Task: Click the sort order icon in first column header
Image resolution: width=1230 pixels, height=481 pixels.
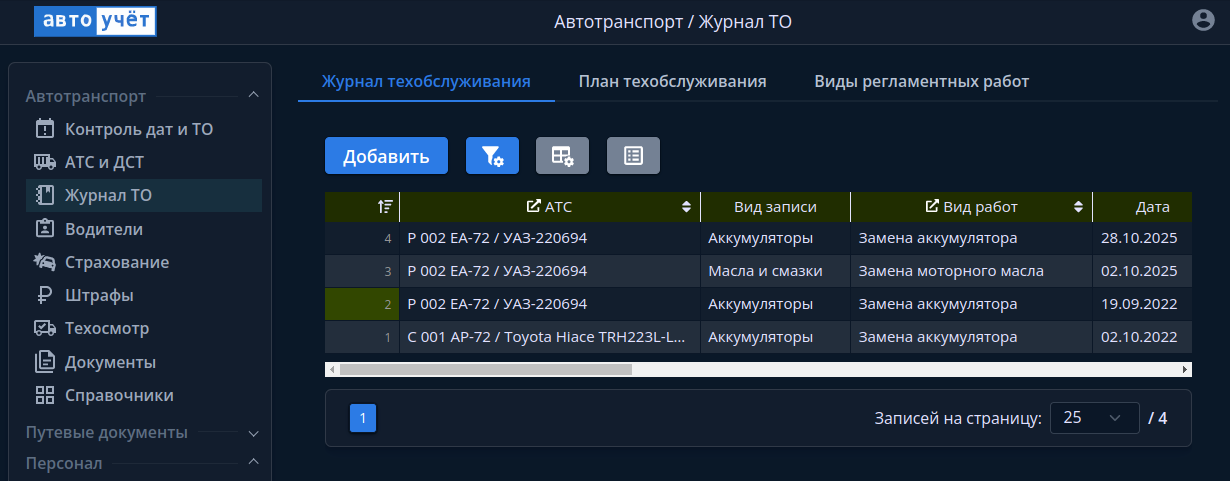Action: click(385, 207)
